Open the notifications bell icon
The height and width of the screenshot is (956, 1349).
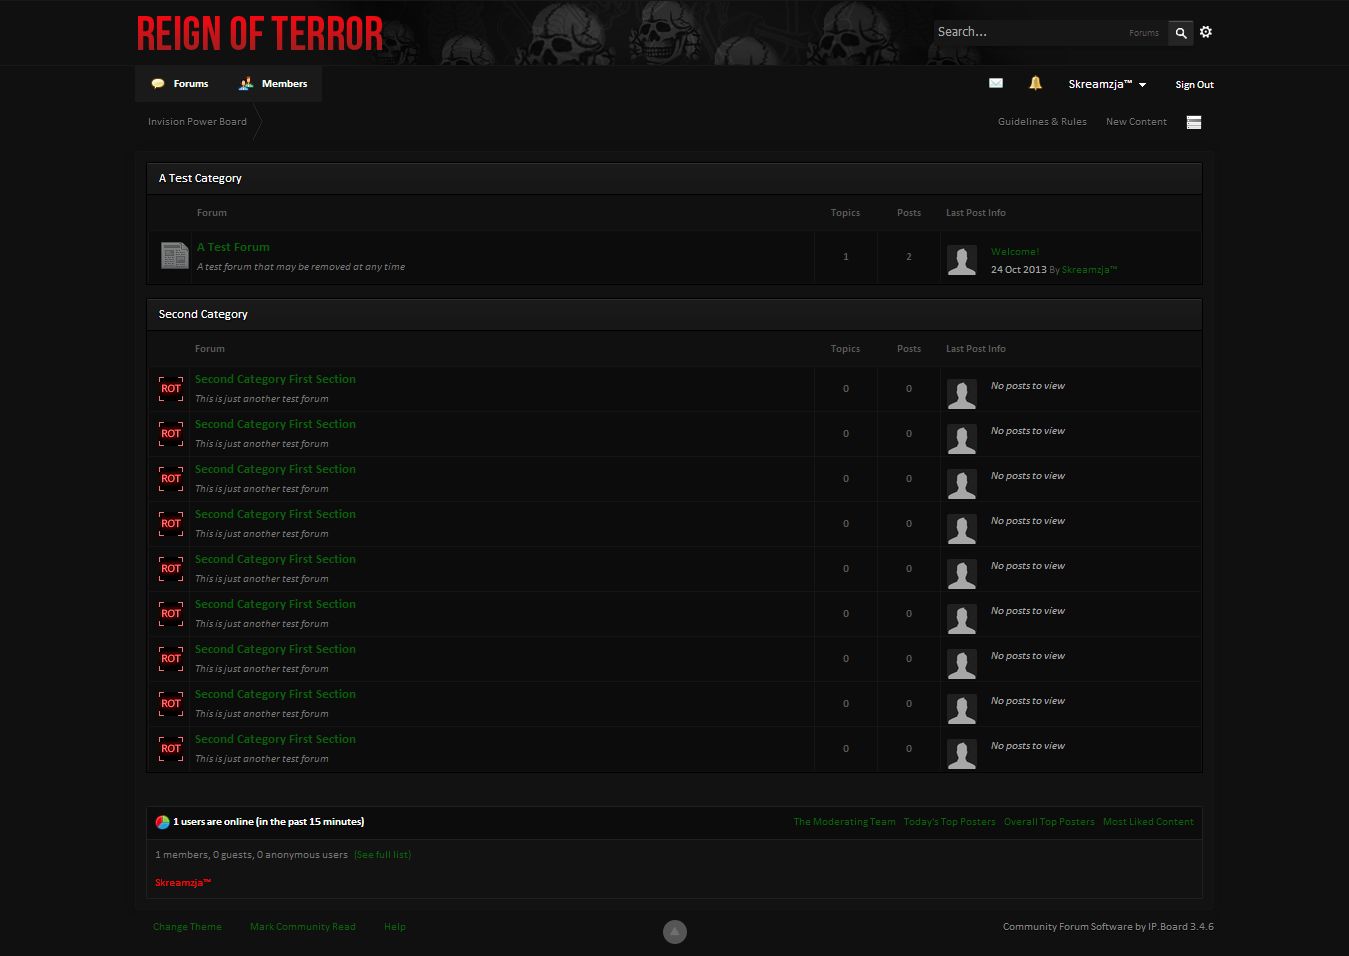coord(1035,83)
